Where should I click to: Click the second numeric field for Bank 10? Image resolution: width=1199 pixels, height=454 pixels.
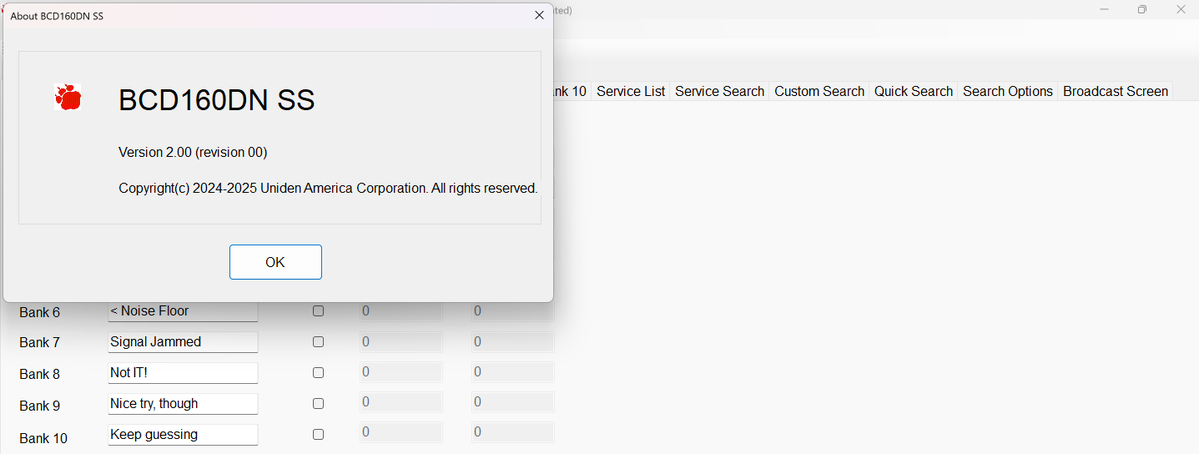click(512, 433)
